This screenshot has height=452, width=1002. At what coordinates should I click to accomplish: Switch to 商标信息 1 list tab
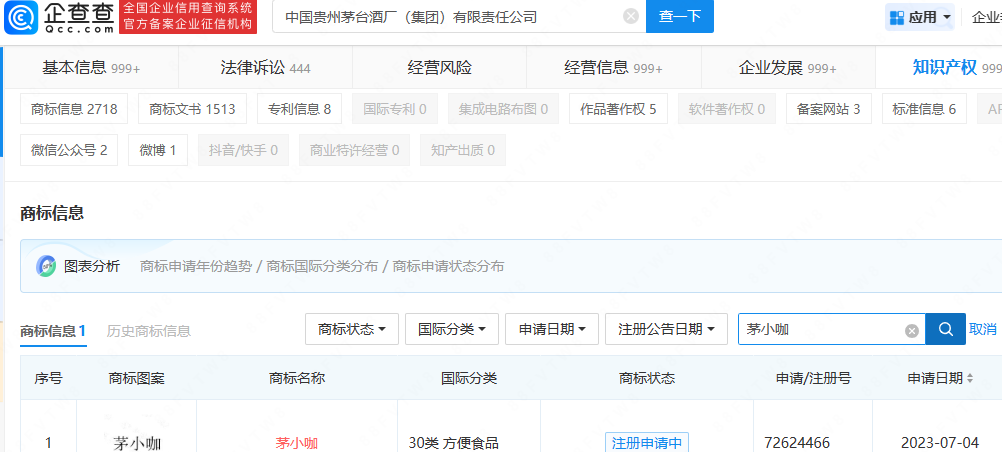click(x=53, y=331)
